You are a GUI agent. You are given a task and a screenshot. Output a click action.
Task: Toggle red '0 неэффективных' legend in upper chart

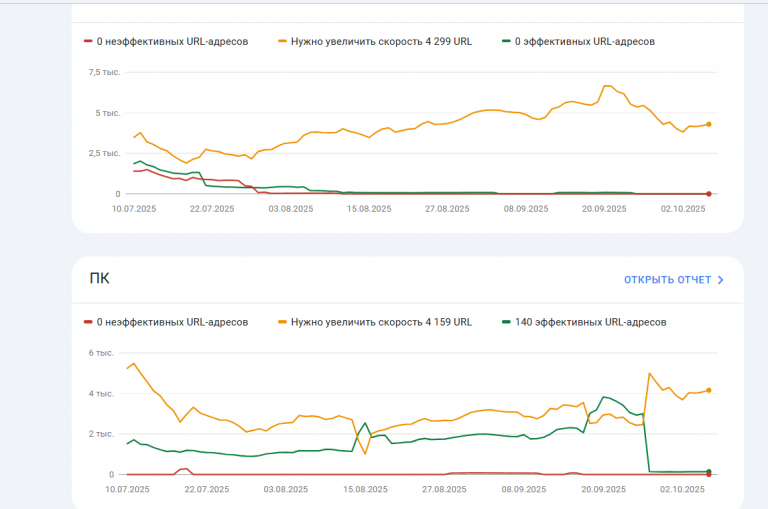(166, 42)
